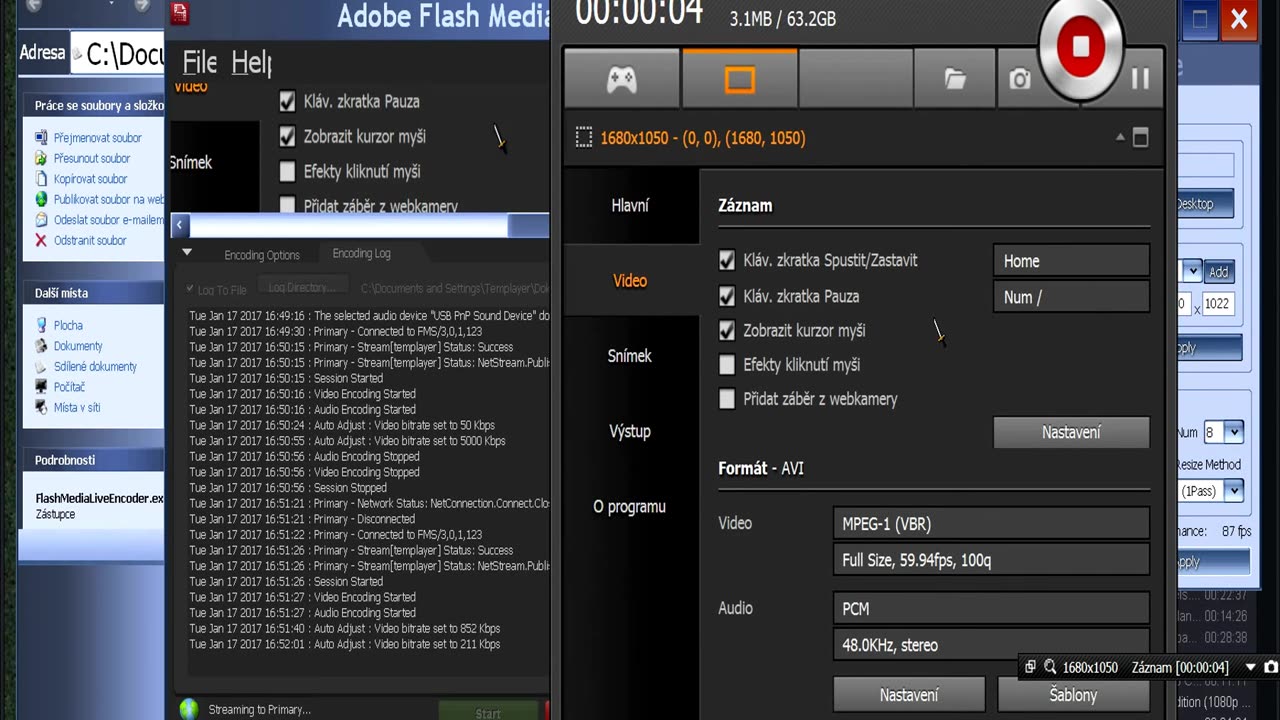Collapse the encoder panel with the down triangle
The image size is (1280, 720).
point(186,253)
